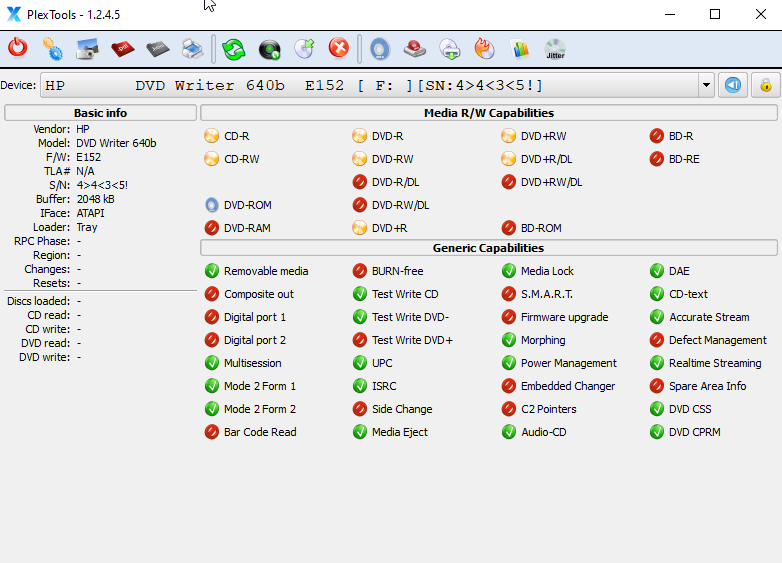Click the "Composite out" label

259,294
